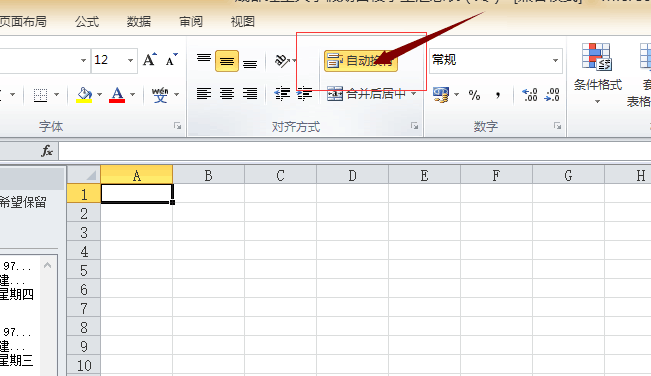
Task: Switch to the 页面布局 tab
Action: coord(23,22)
